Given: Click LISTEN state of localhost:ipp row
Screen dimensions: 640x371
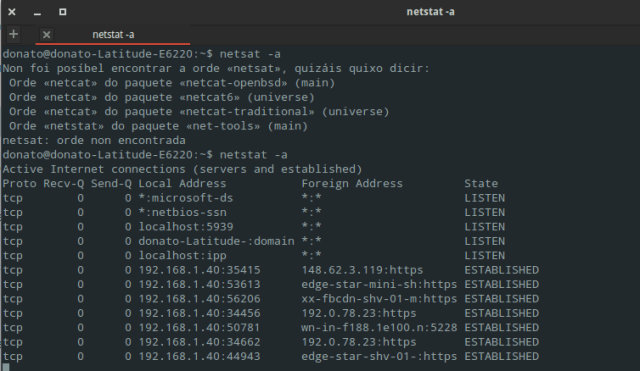Looking at the screenshot, I should click(x=484, y=255).
